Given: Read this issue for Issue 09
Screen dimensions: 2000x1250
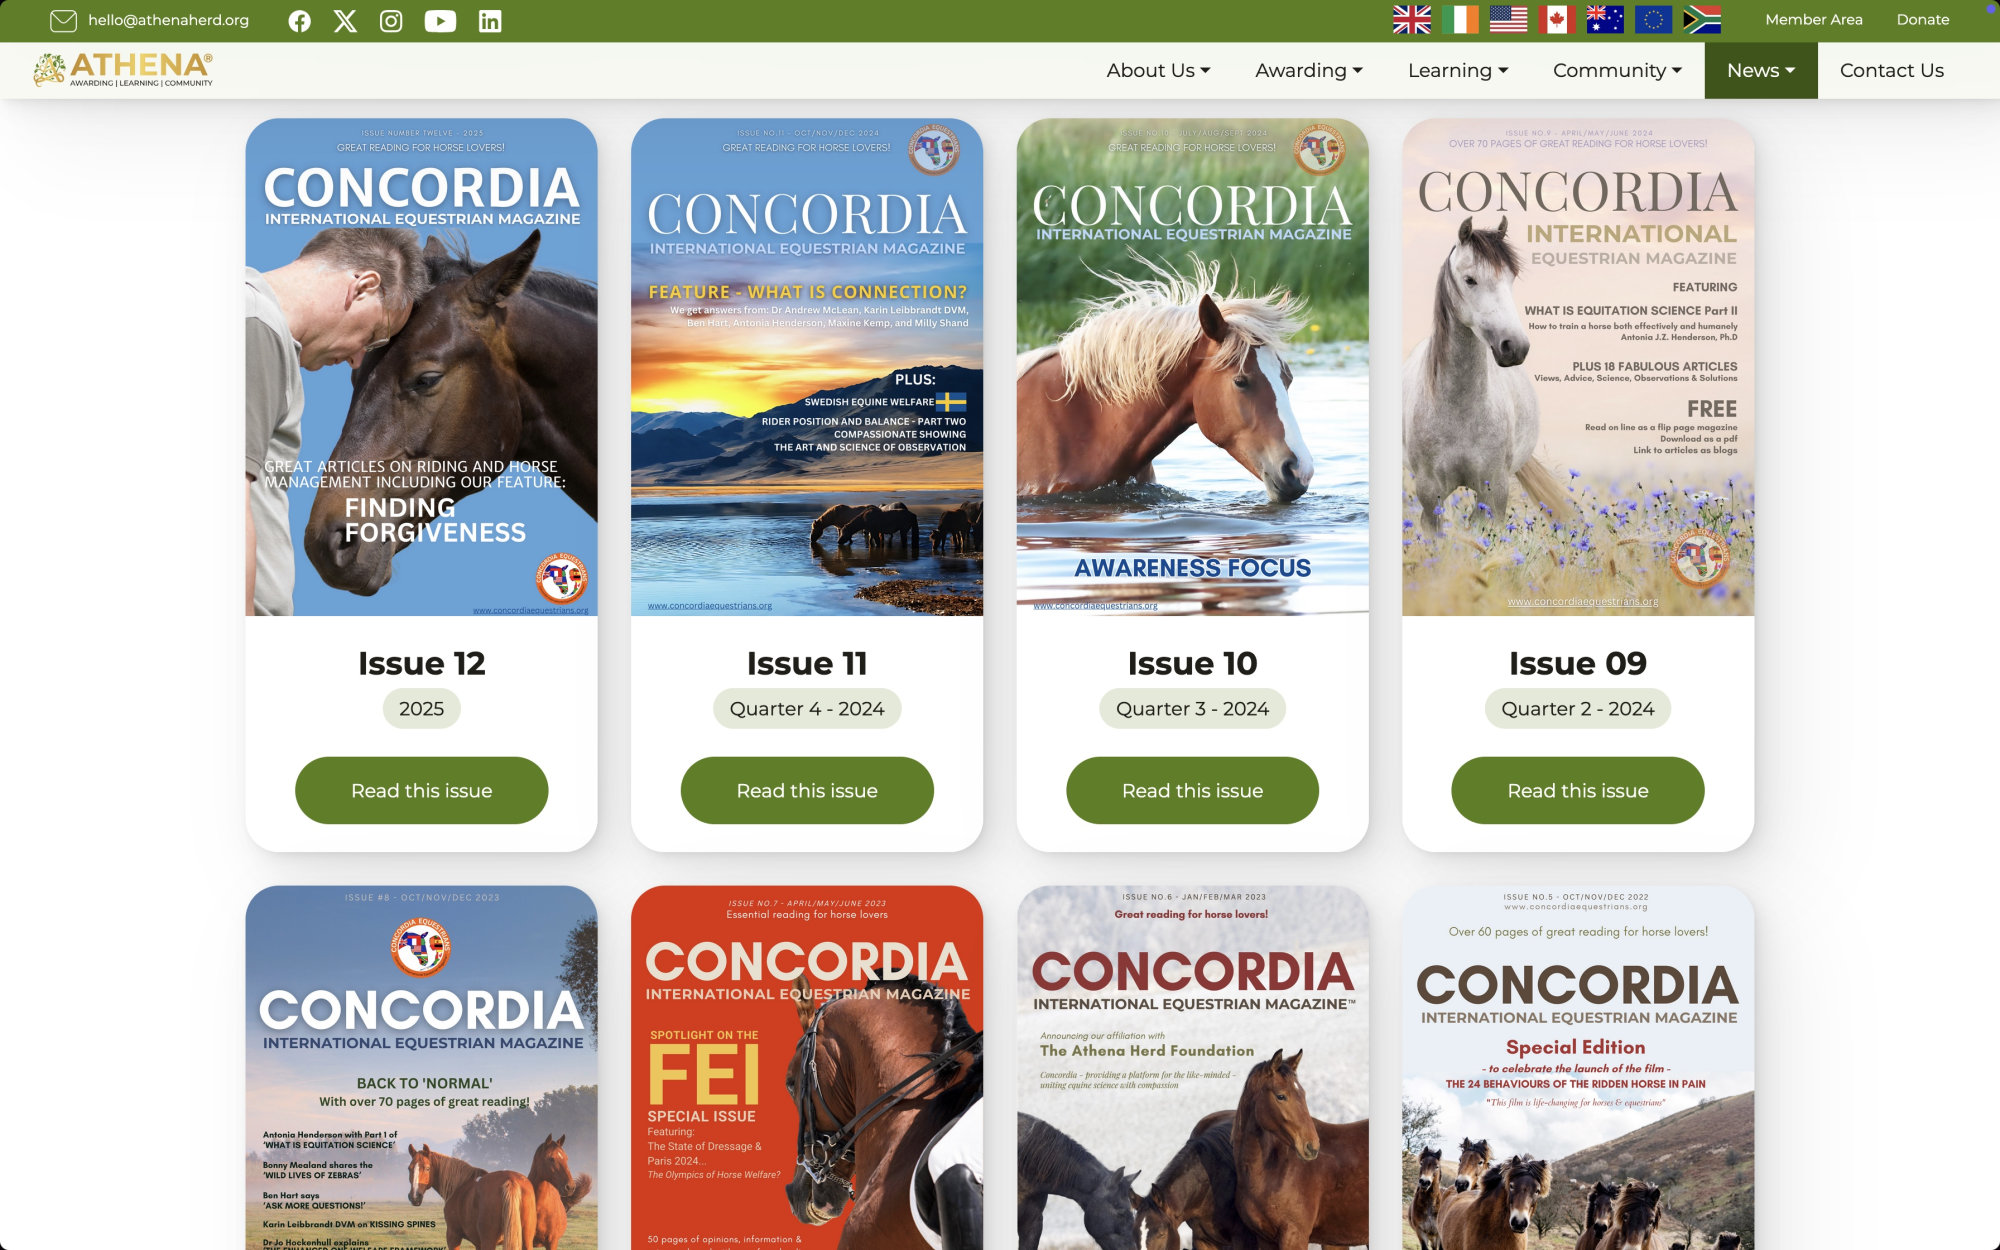Looking at the screenshot, I should pyautogui.click(x=1578, y=790).
